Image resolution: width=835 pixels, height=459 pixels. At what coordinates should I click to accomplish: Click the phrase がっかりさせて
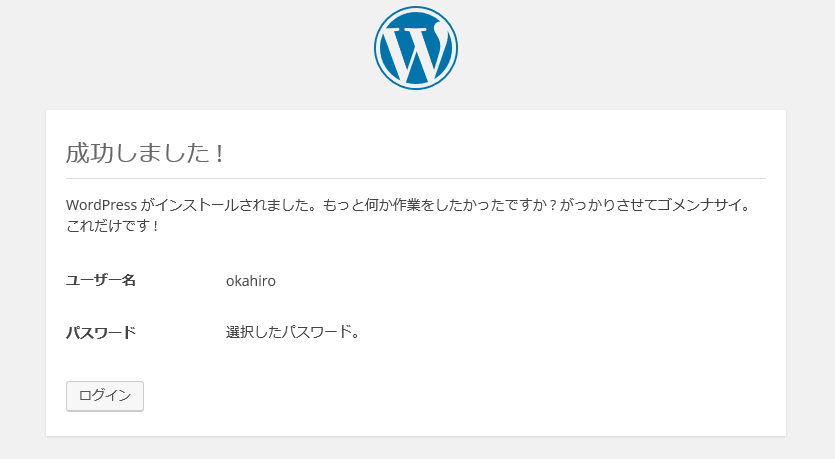click(x=608, y=205)
